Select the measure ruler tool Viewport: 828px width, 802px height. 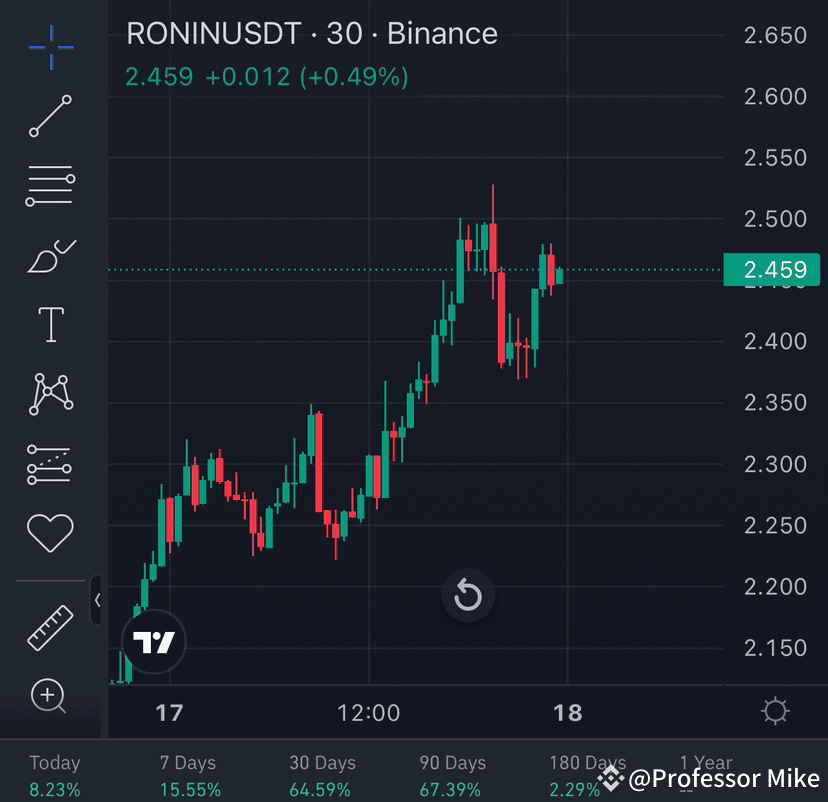tap(50, 629)
